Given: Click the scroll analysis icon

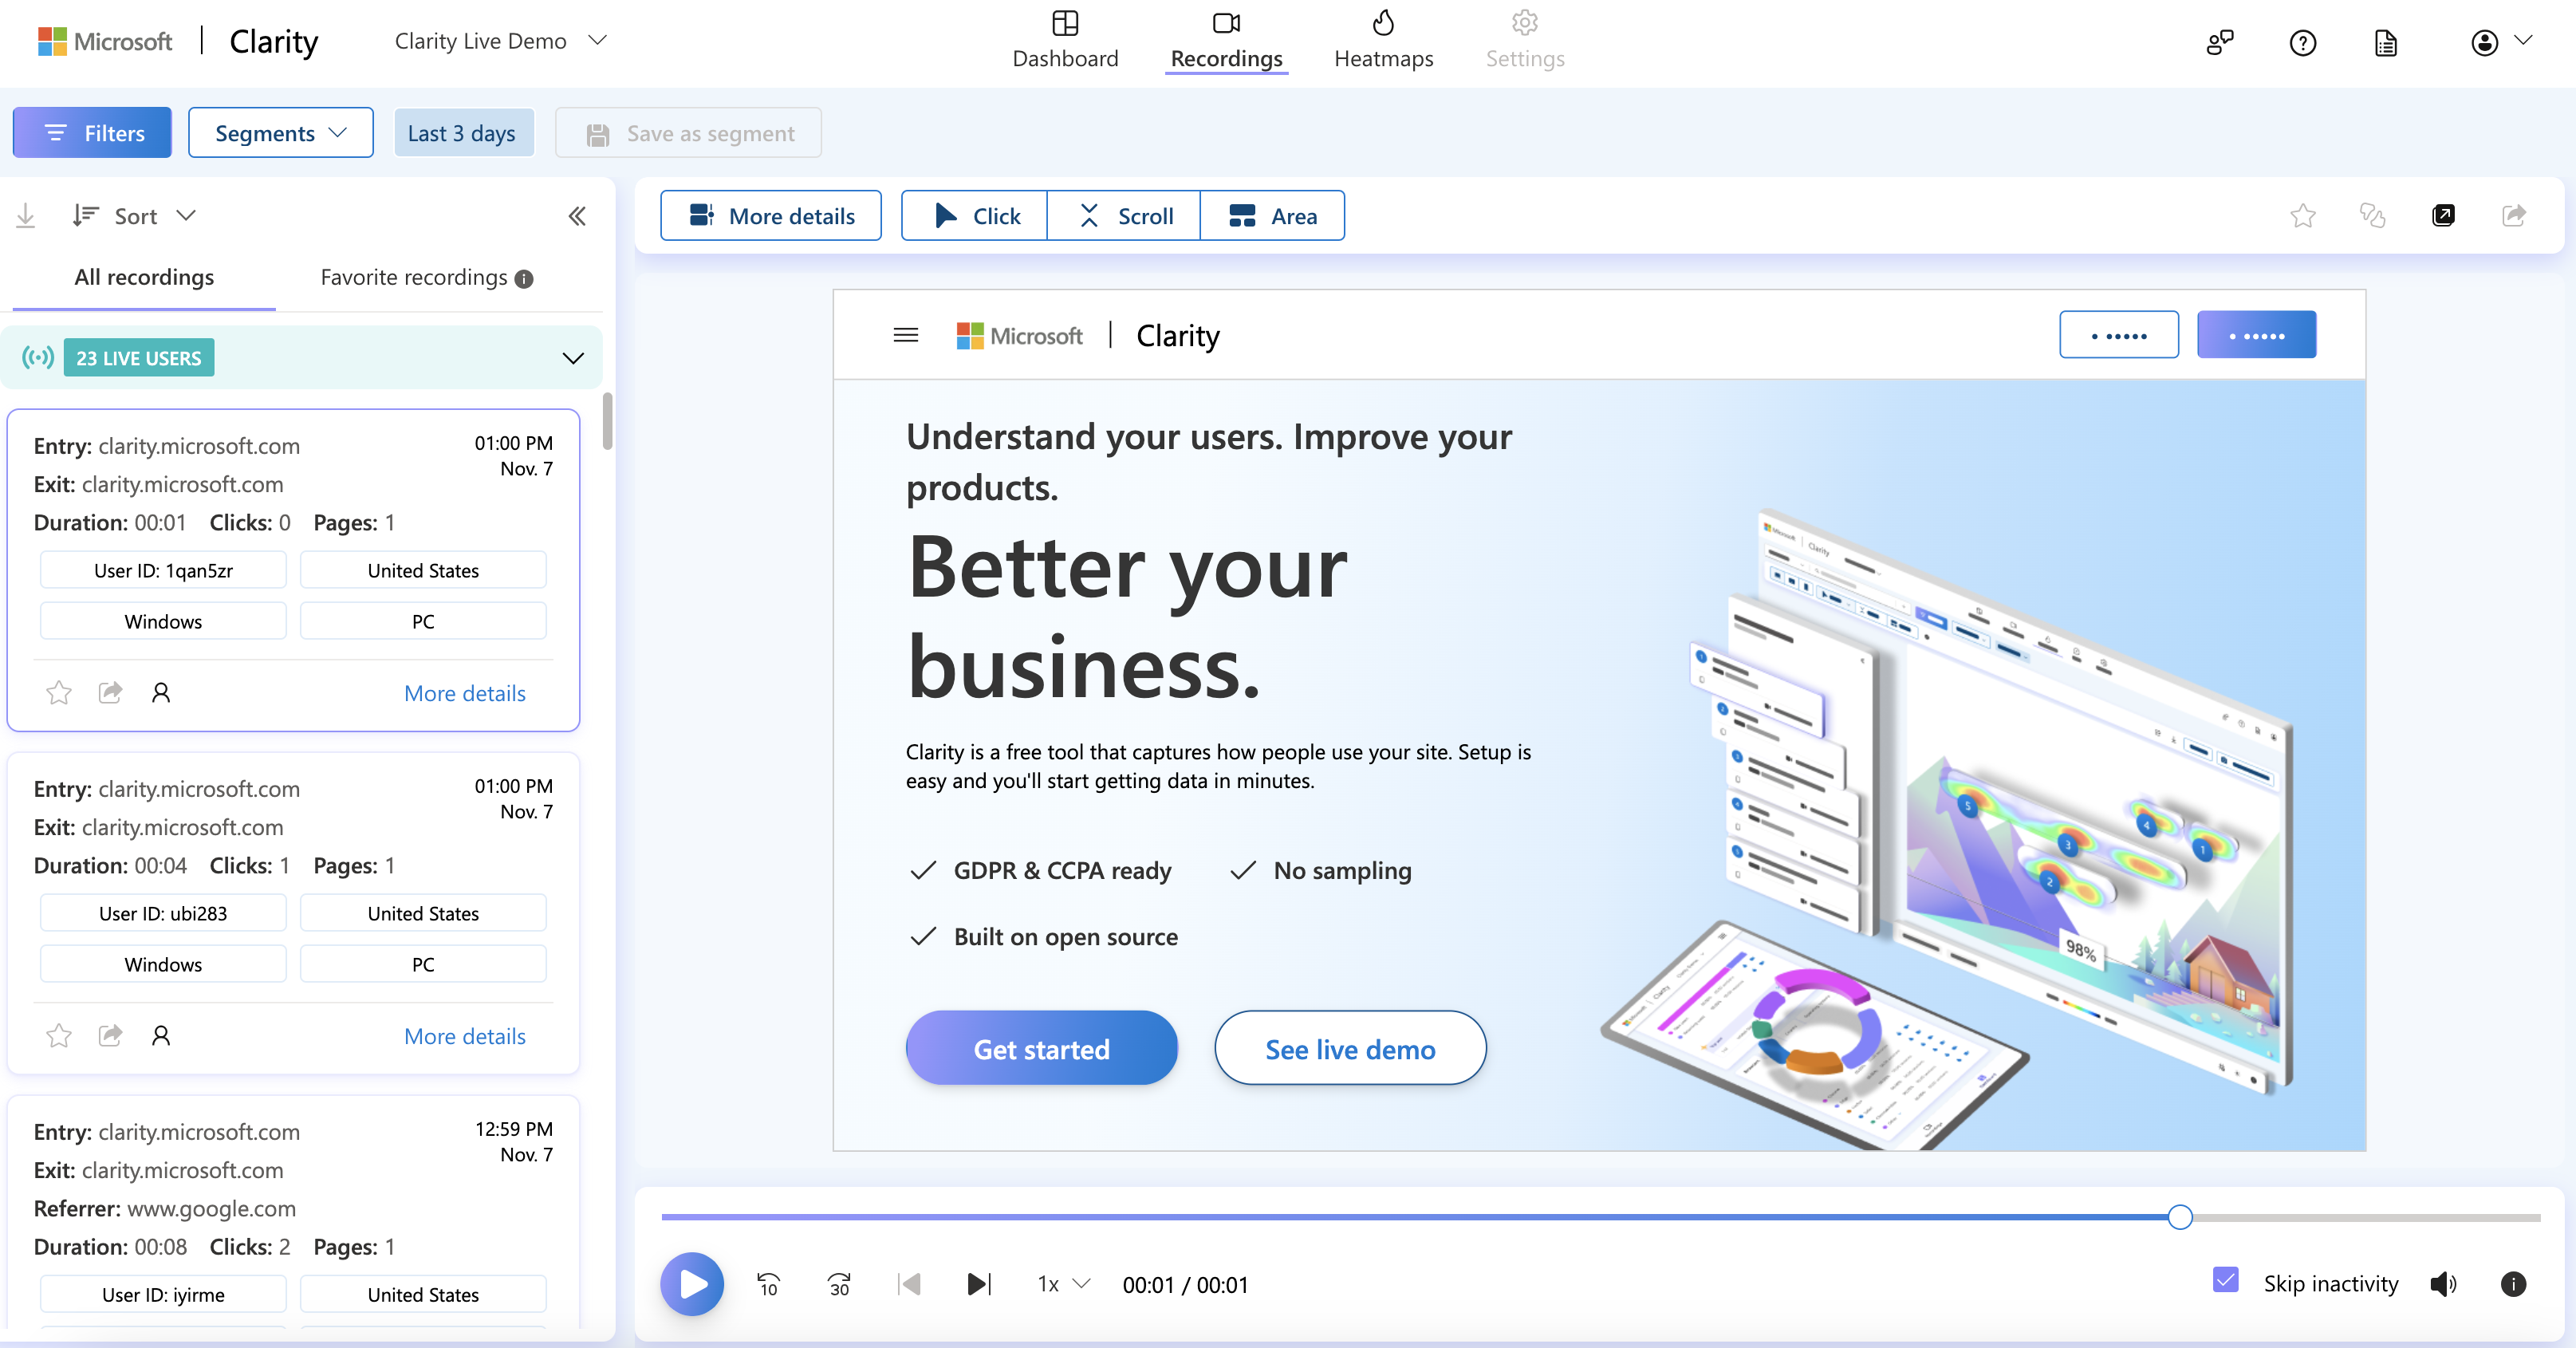Looking at the screenshot, I should click(1126, 215).
